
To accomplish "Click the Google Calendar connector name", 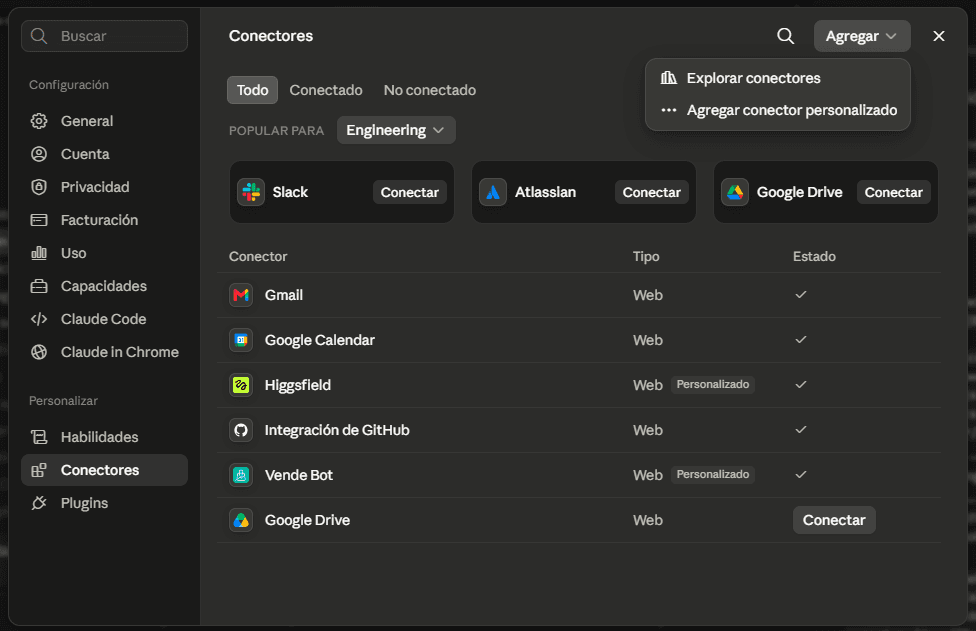I will coord(320,340).
